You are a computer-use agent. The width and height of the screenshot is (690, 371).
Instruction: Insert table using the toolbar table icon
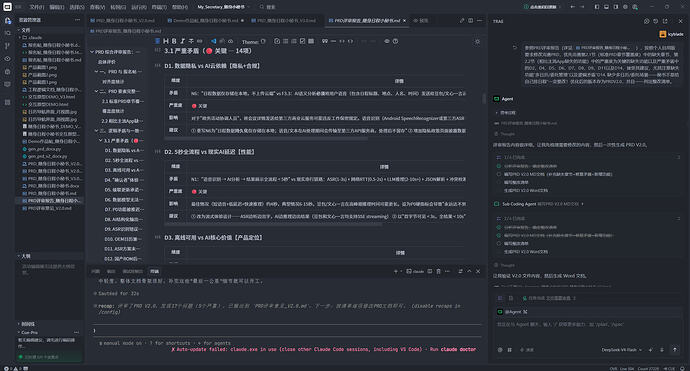(x=311, y=41)
